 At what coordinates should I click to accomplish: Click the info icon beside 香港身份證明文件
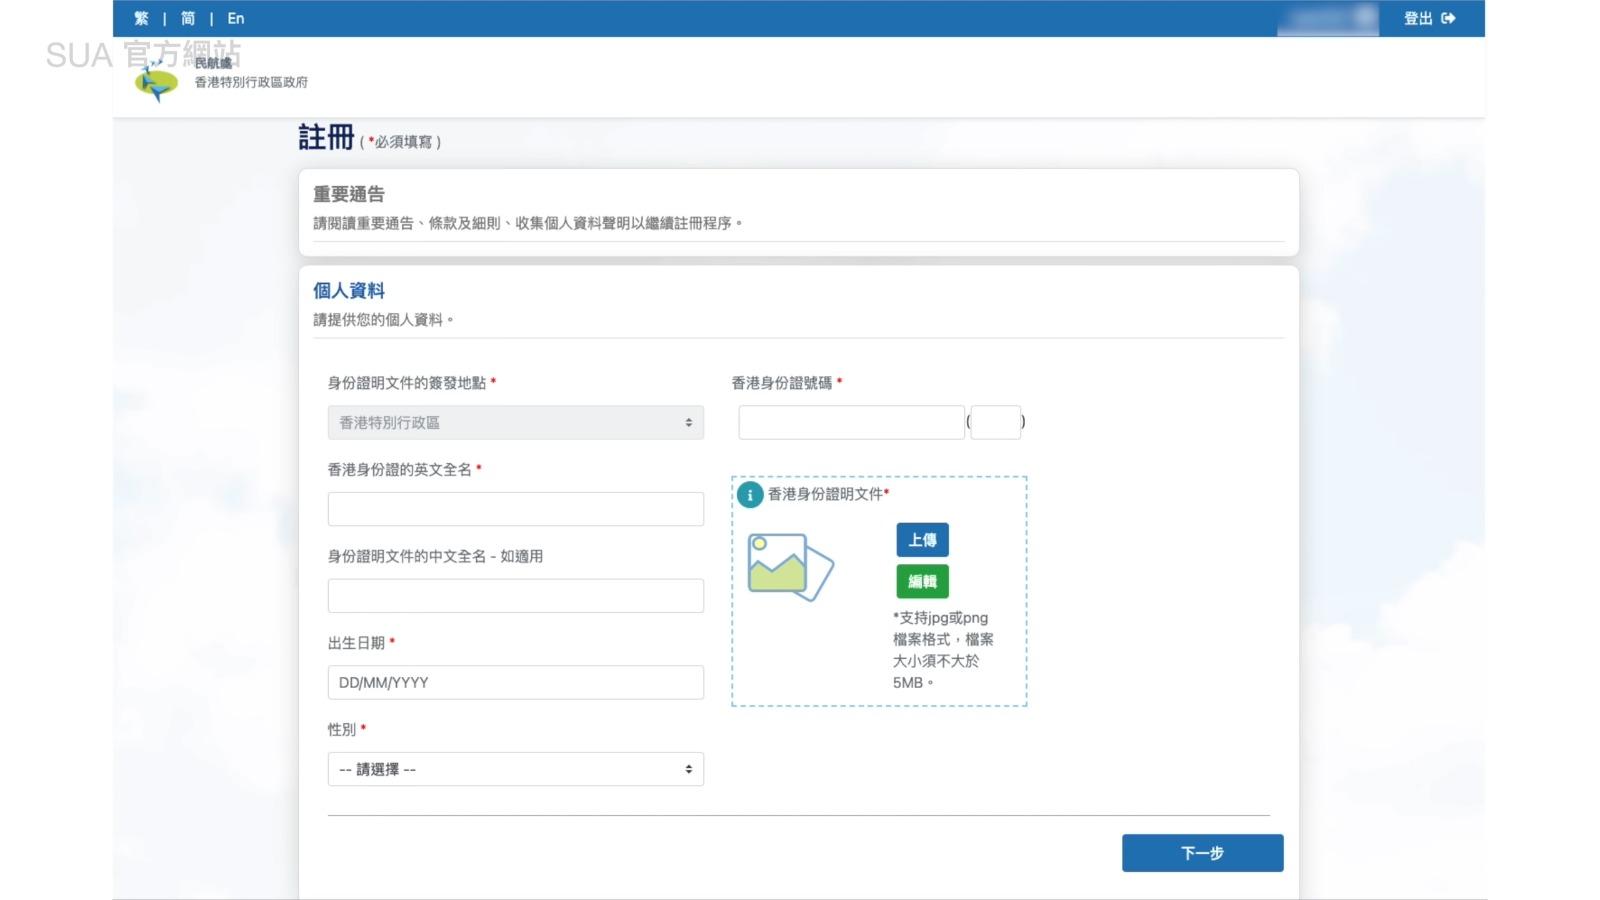749,495
